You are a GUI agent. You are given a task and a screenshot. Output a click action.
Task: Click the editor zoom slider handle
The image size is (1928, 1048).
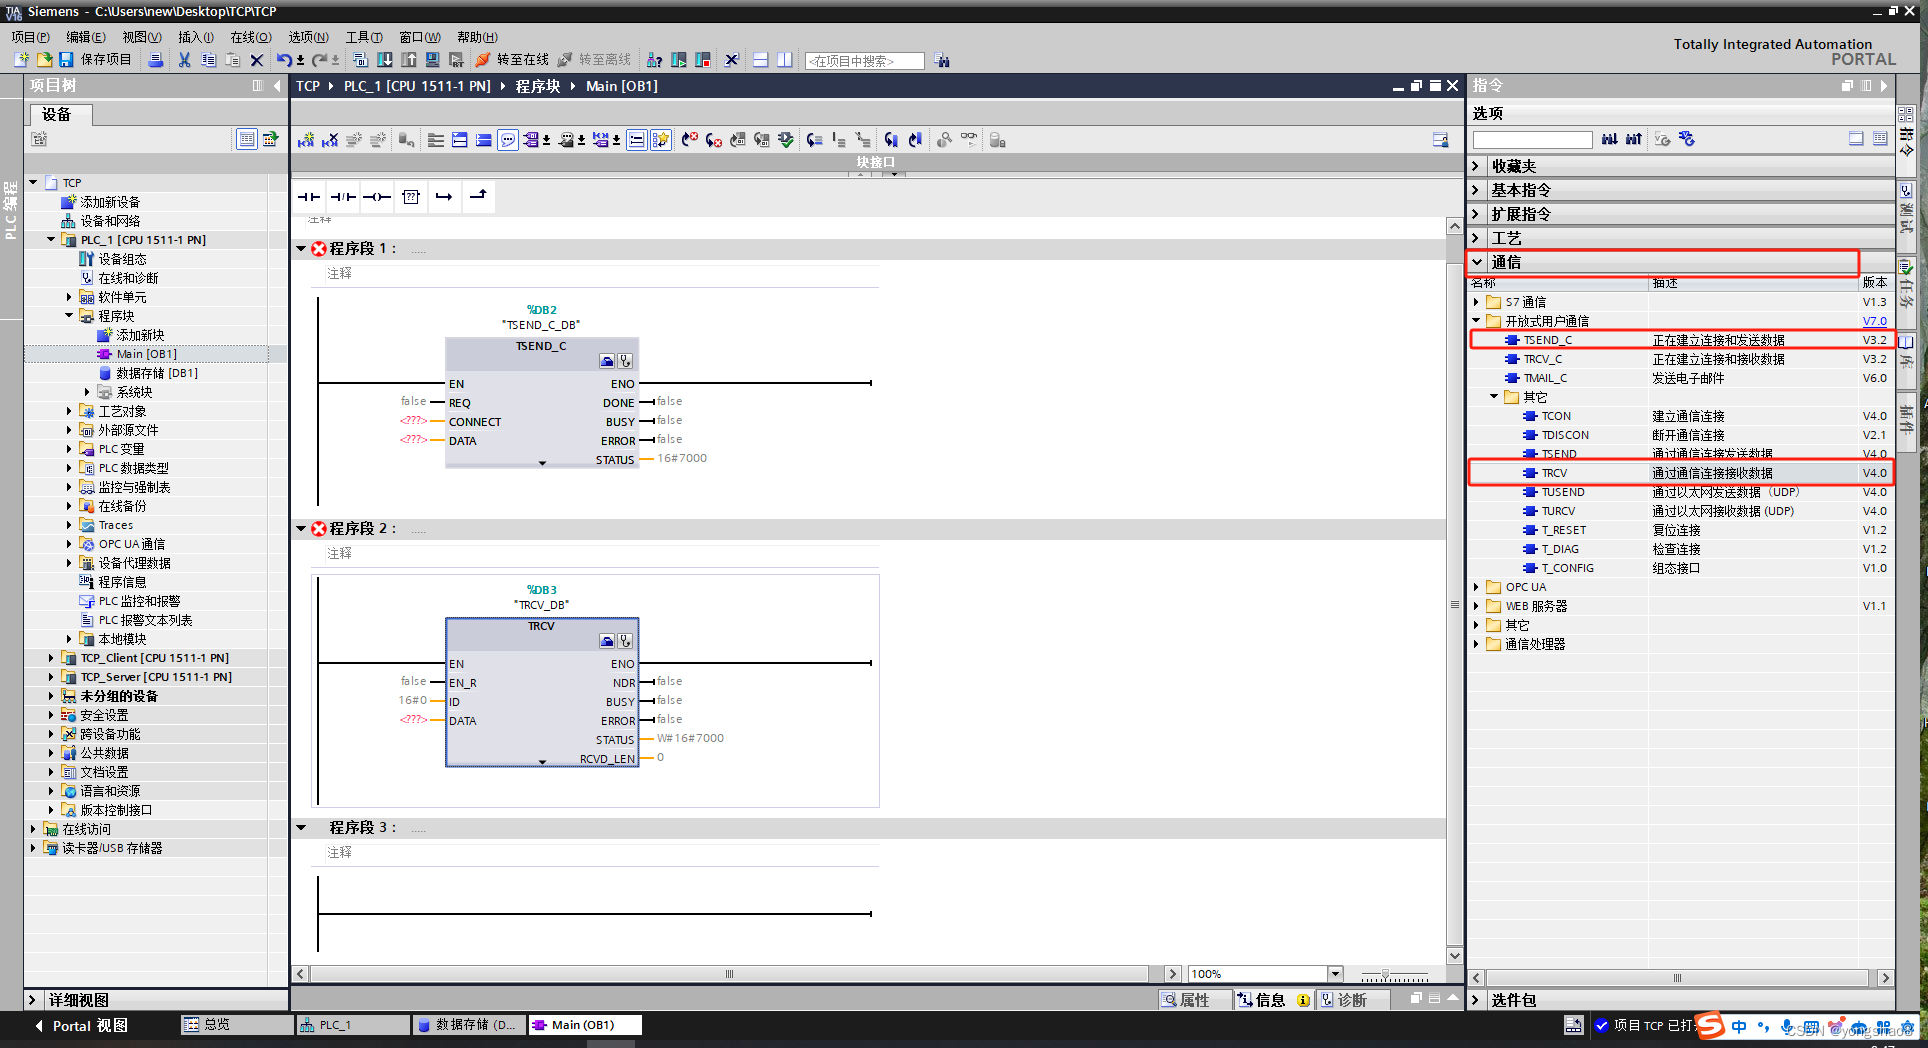tap(1385, 974)
